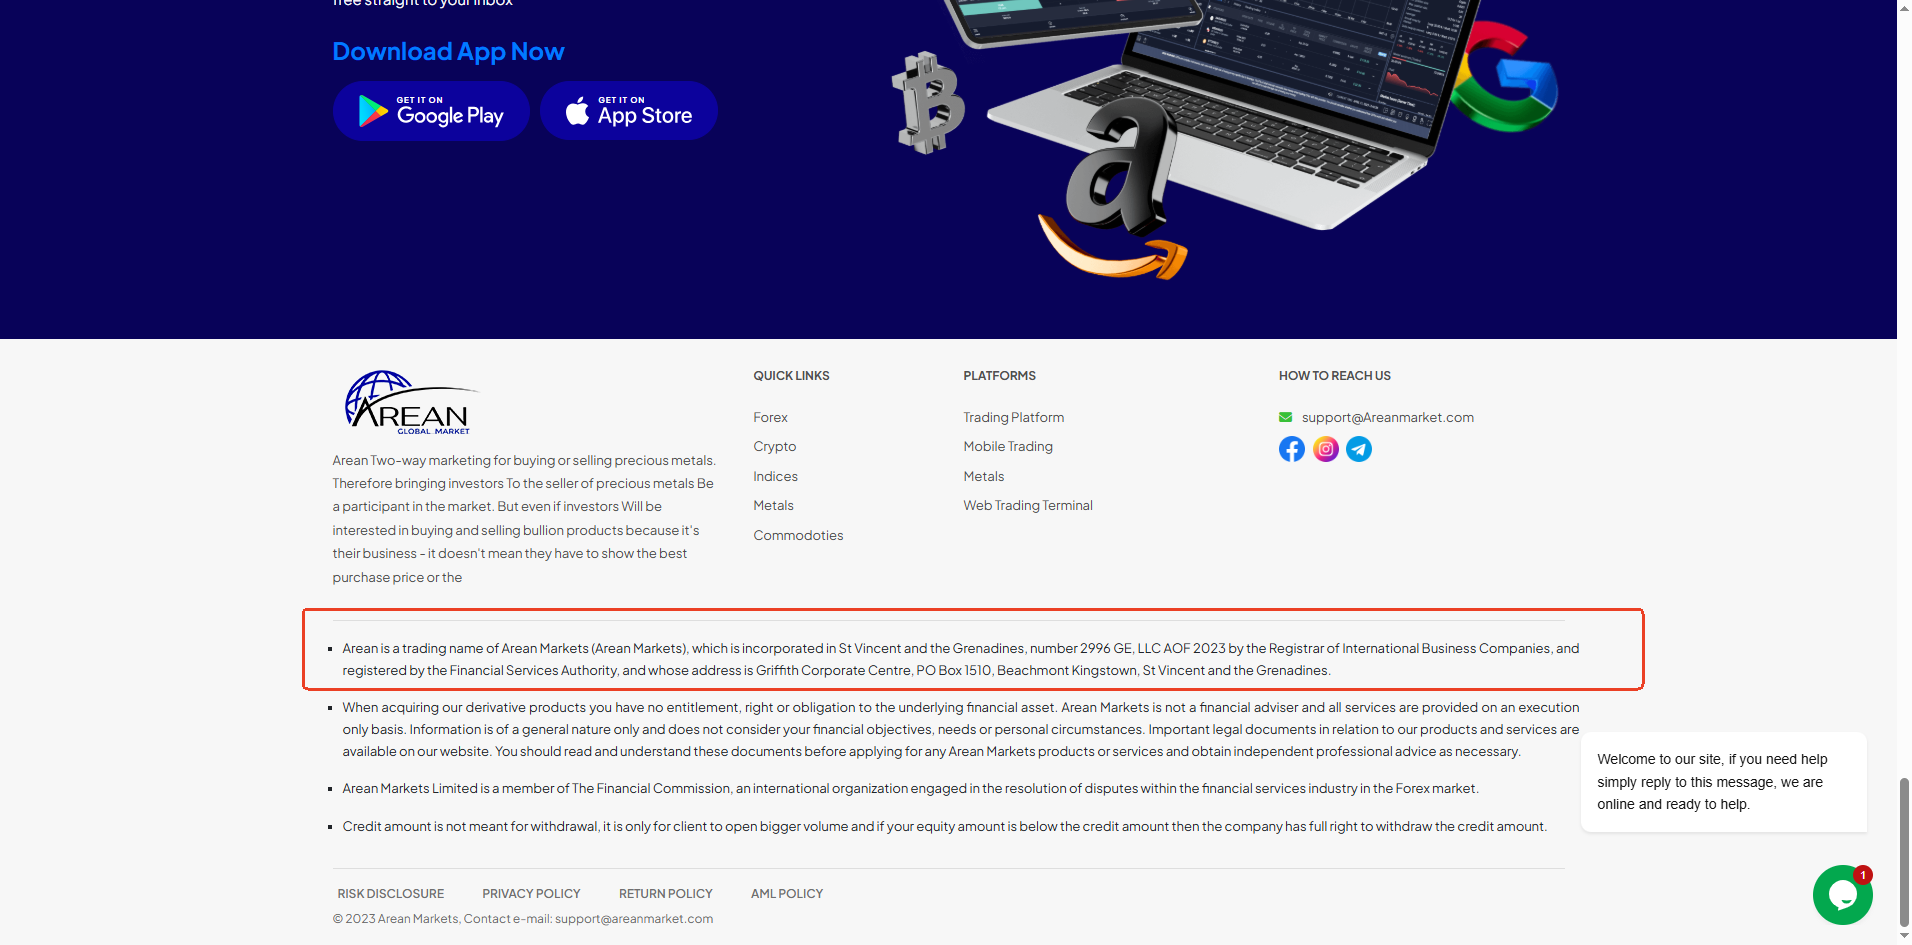Screen dimensions: 1912x945
Task: Click the chat welcome message popup
Action: 1723,782
